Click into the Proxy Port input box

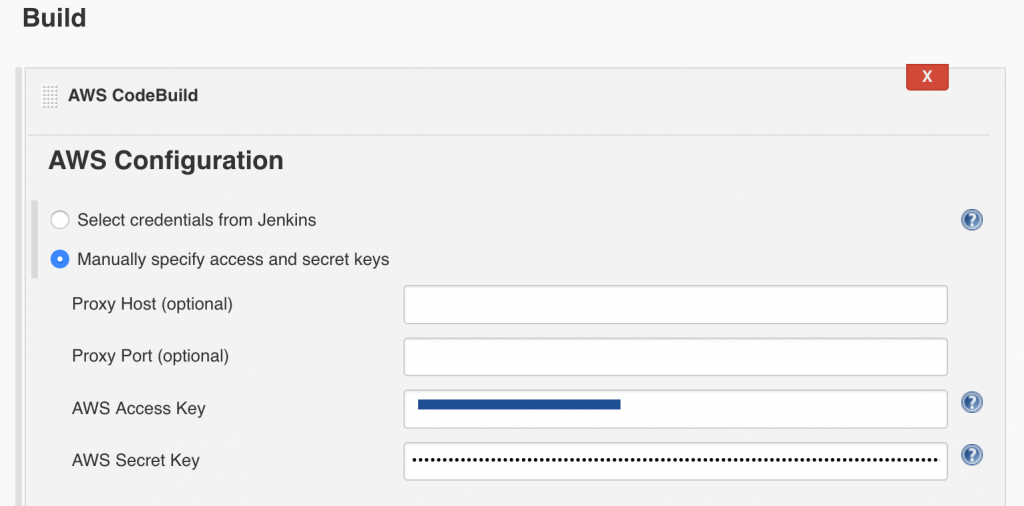pos(675,356)
